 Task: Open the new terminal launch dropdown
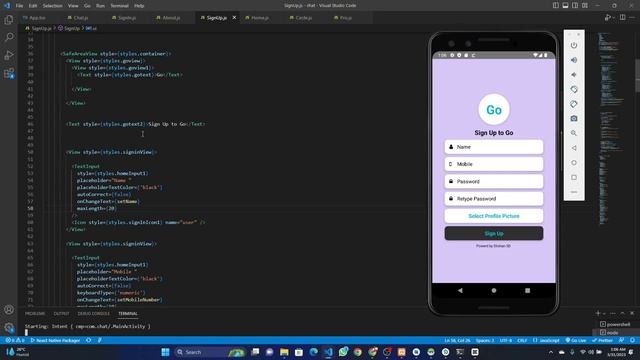[604, 313]
